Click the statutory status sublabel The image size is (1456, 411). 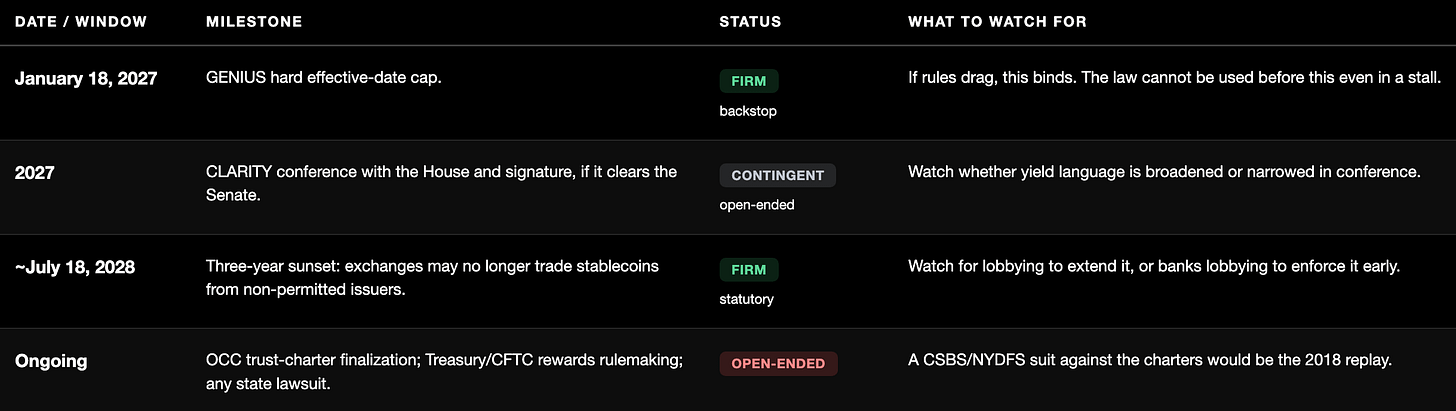click(746, 299)
